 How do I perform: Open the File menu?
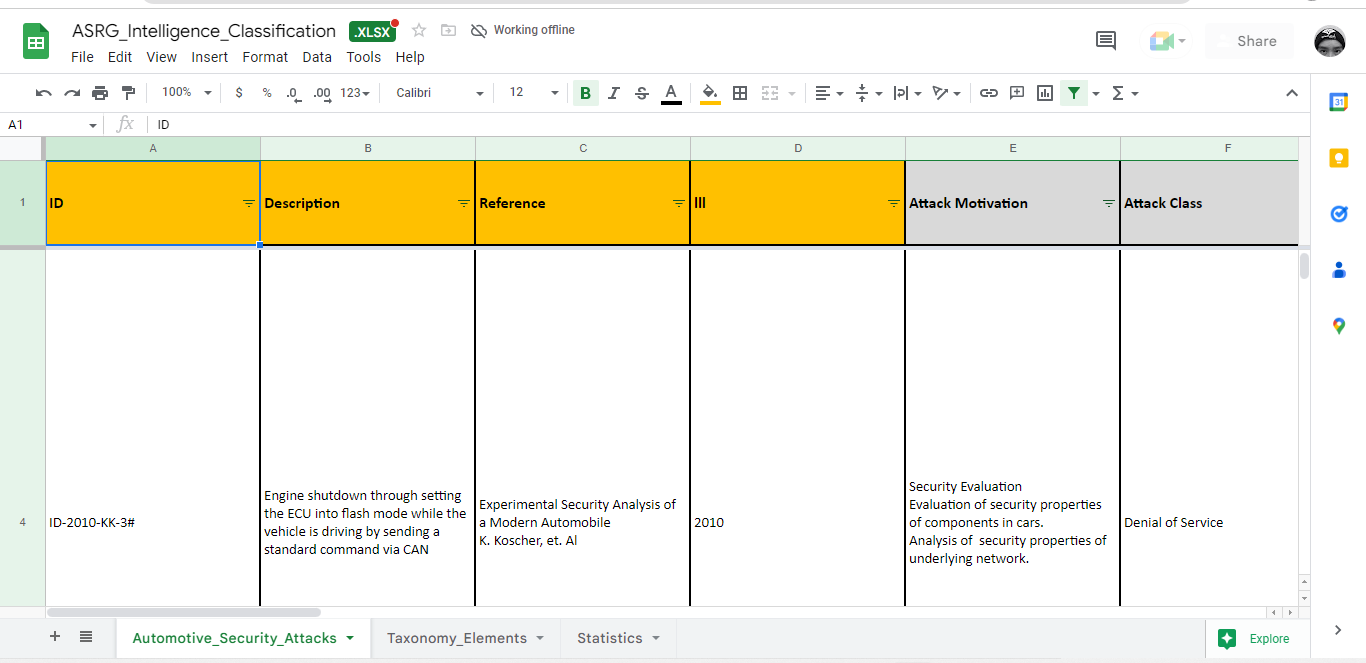point(82,57)
